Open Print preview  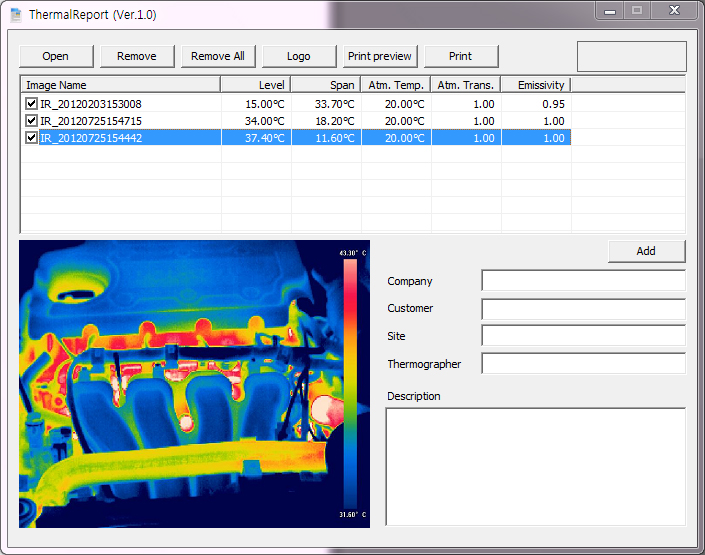[x=380, y=56]
